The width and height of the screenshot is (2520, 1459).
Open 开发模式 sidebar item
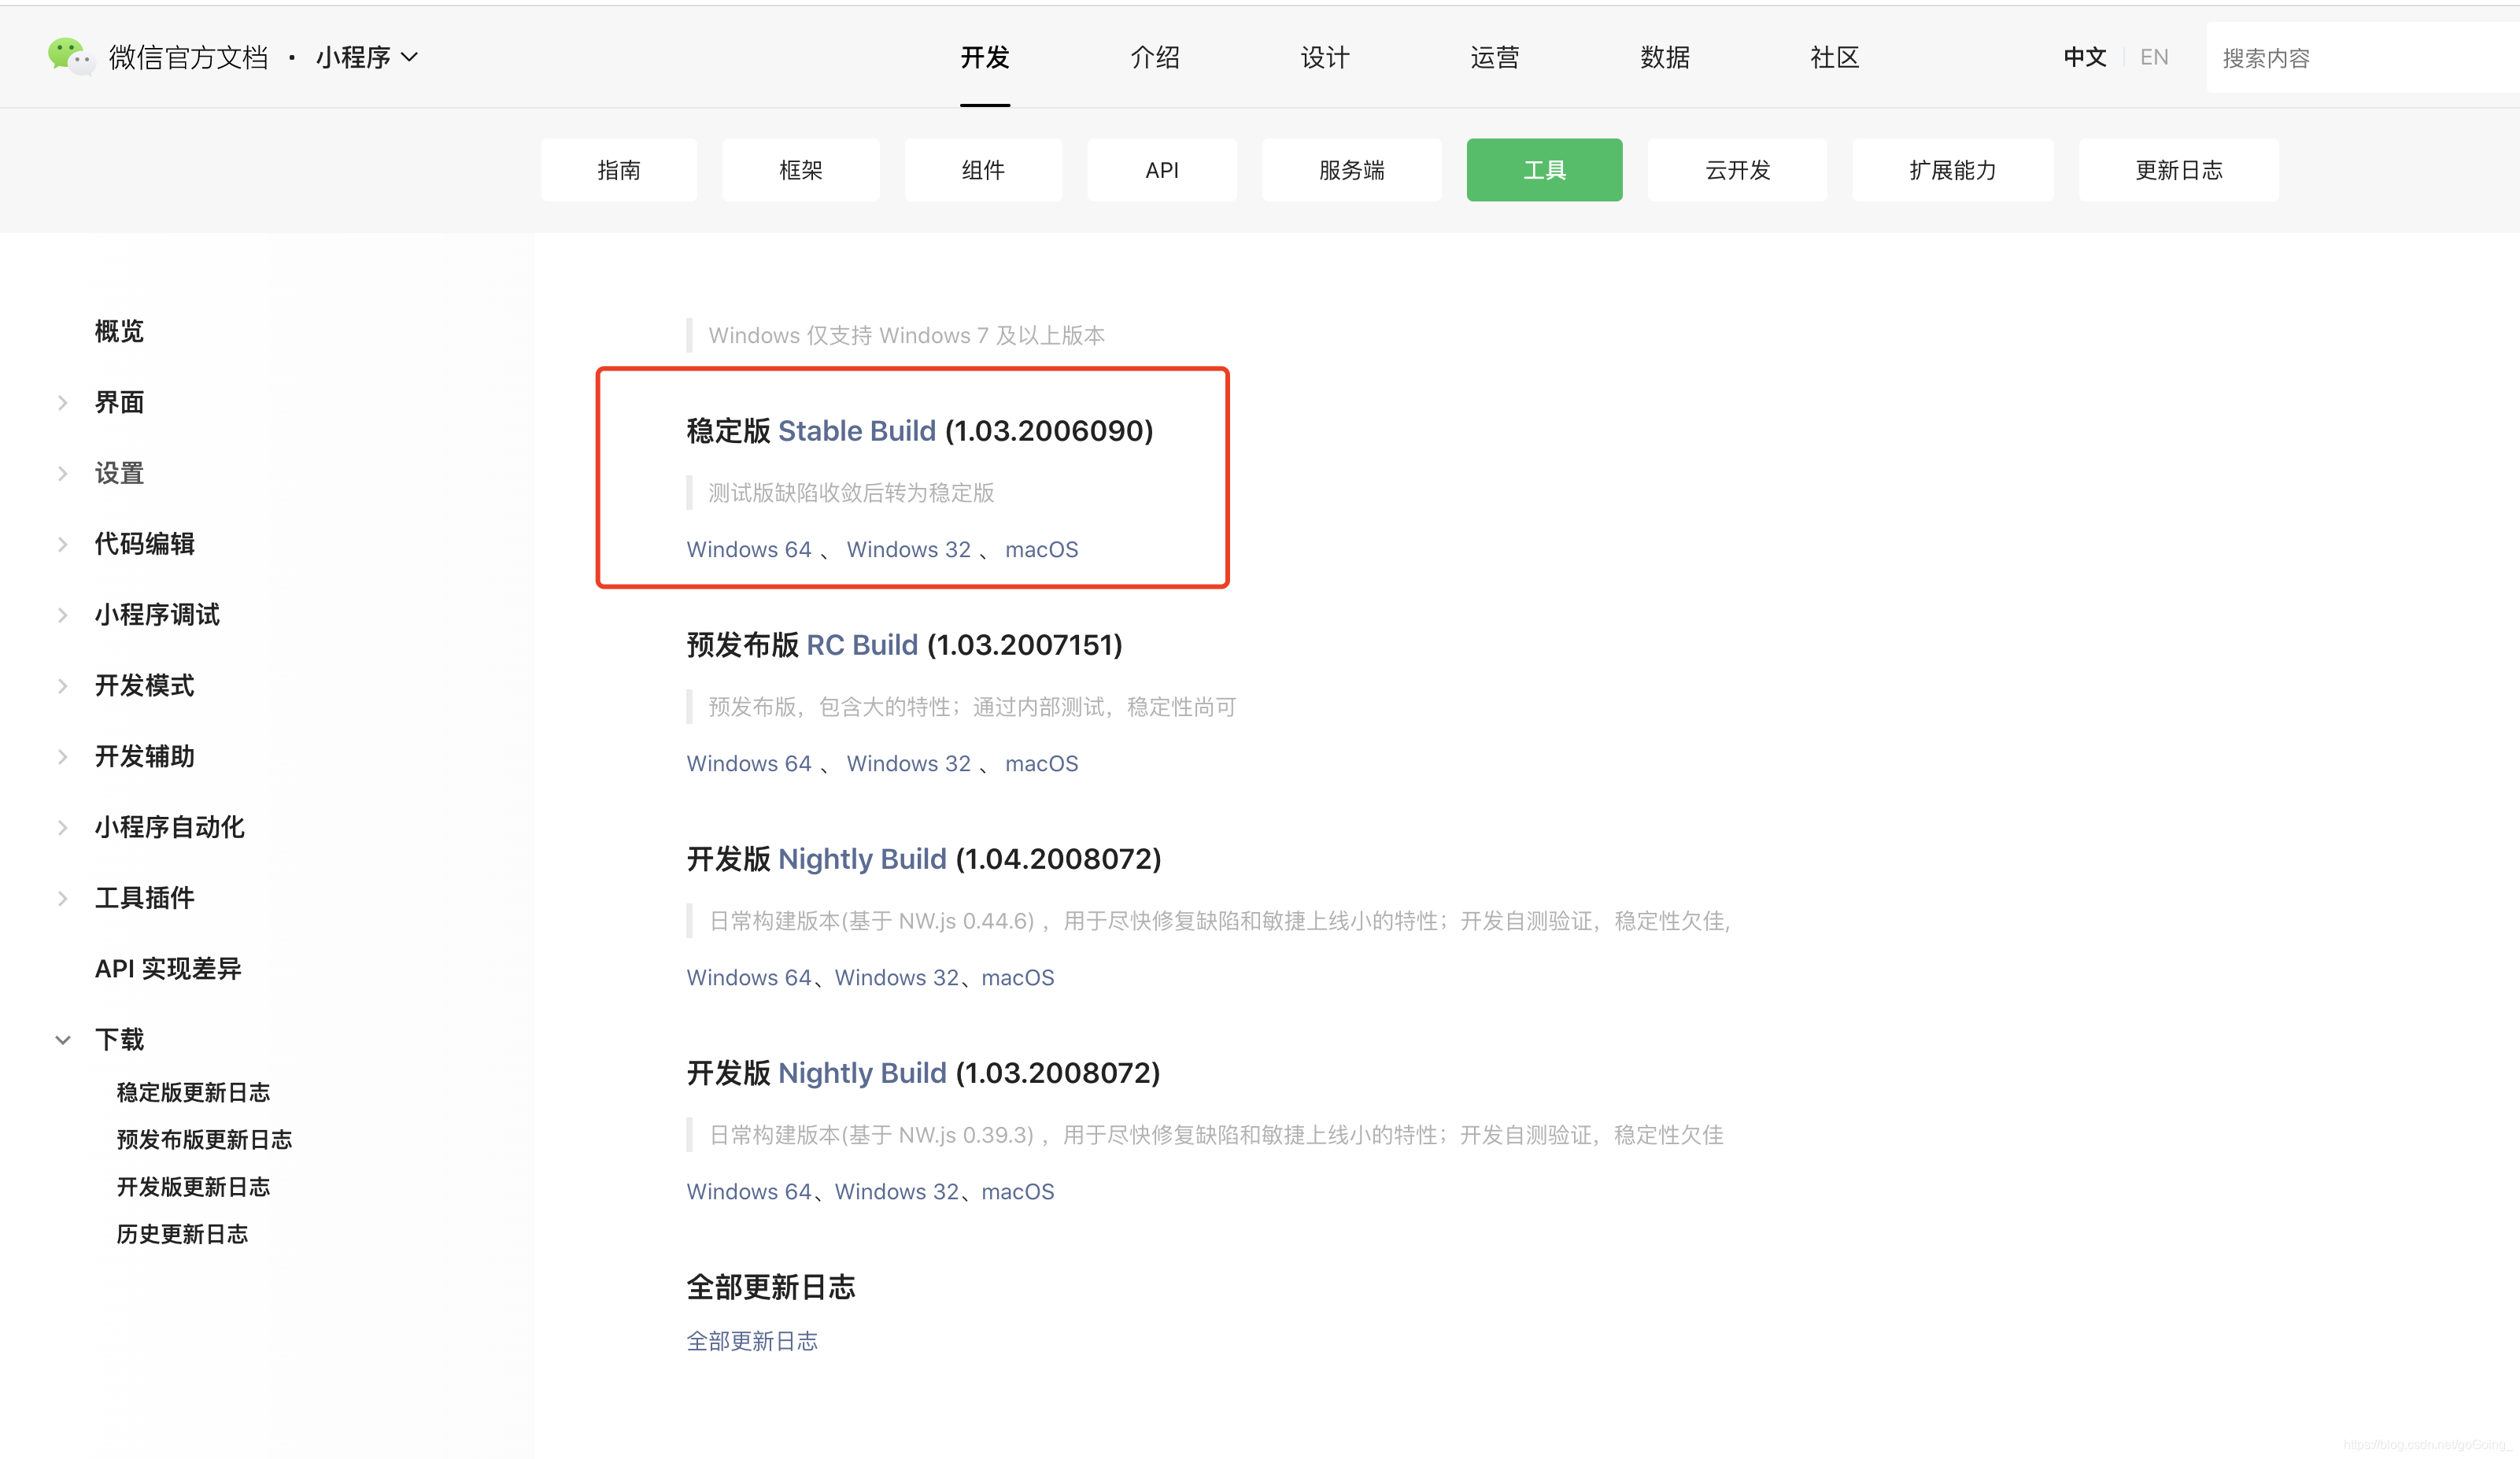click(144, 685)
